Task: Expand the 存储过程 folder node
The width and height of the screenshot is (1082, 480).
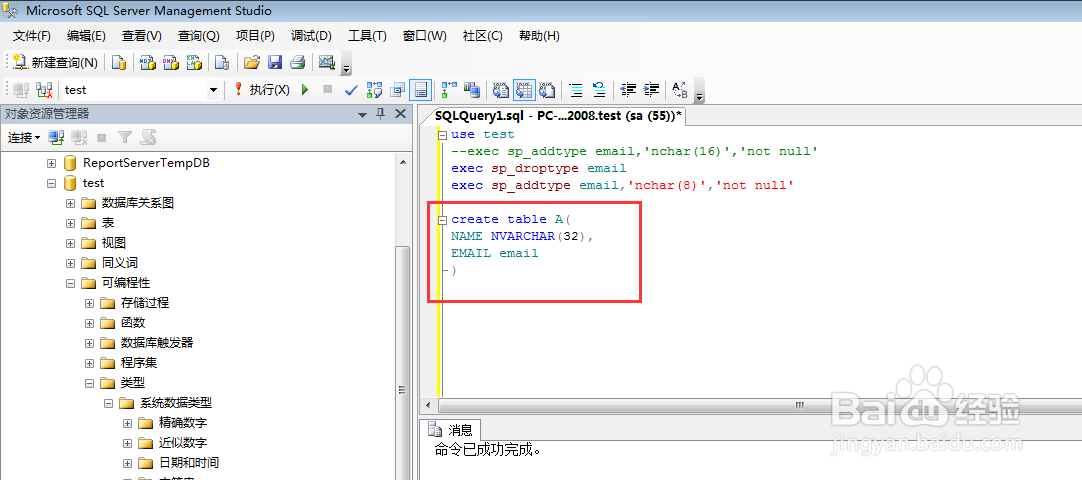Action: (x=89, y=303)
